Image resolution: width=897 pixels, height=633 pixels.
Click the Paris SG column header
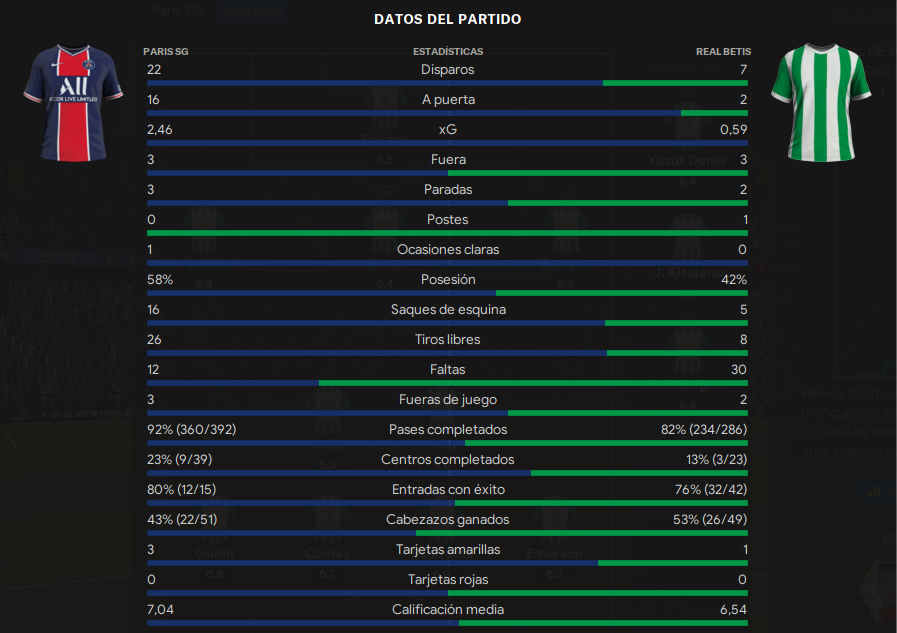point(165,51)
